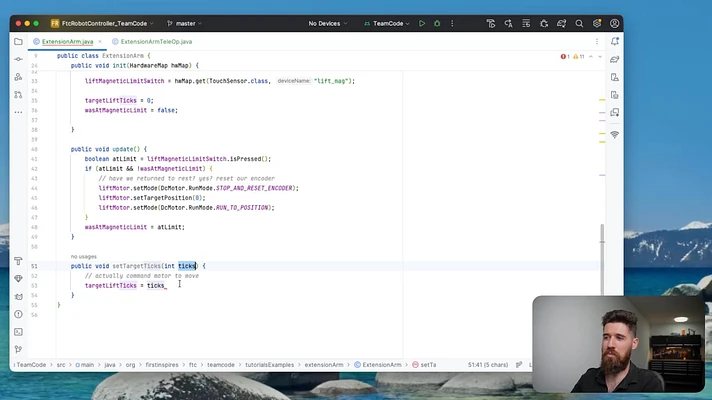Expand FtcRobotController_TeamCode project dropdown
Screen dimensions: 712x400
tap(102, 24)
